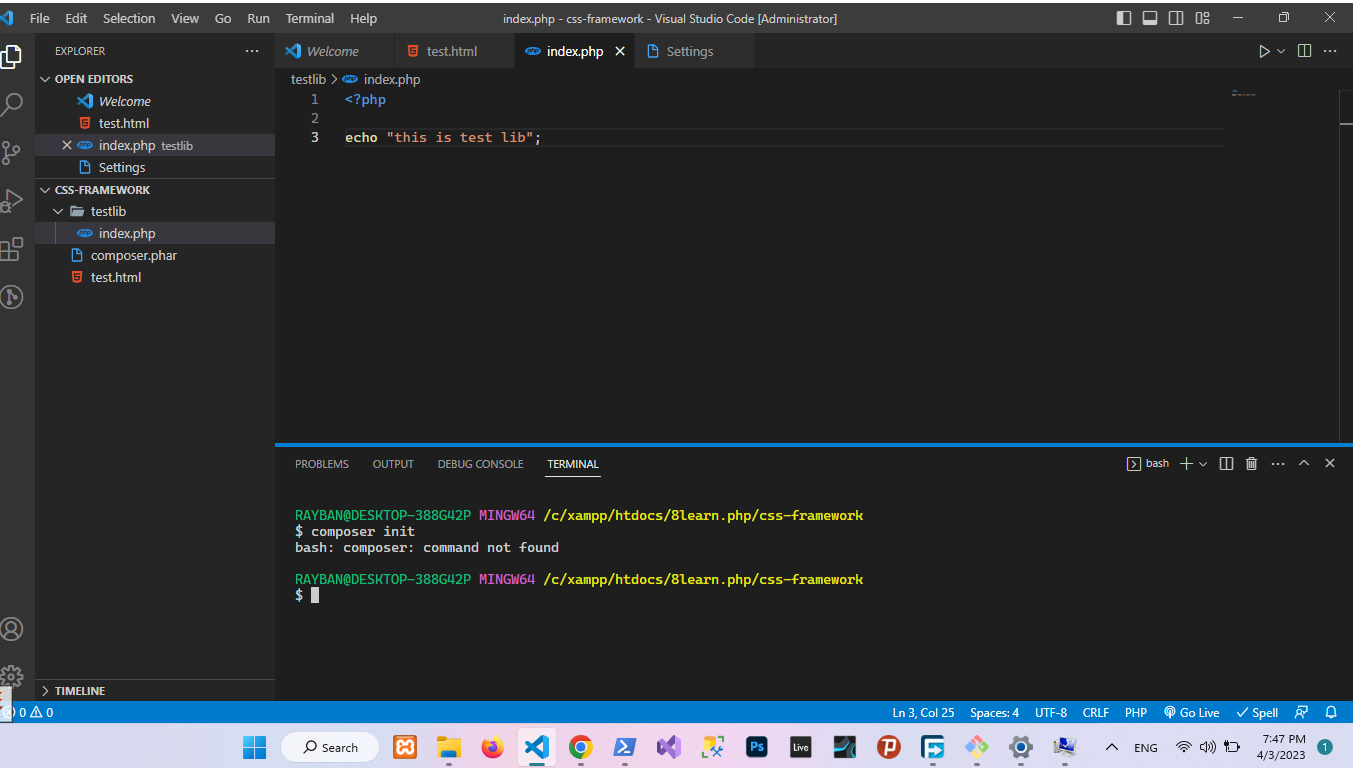The image size is (1366, 768).
Task: Open notifications bell in status bar
Action: [x=1331, y=713]
